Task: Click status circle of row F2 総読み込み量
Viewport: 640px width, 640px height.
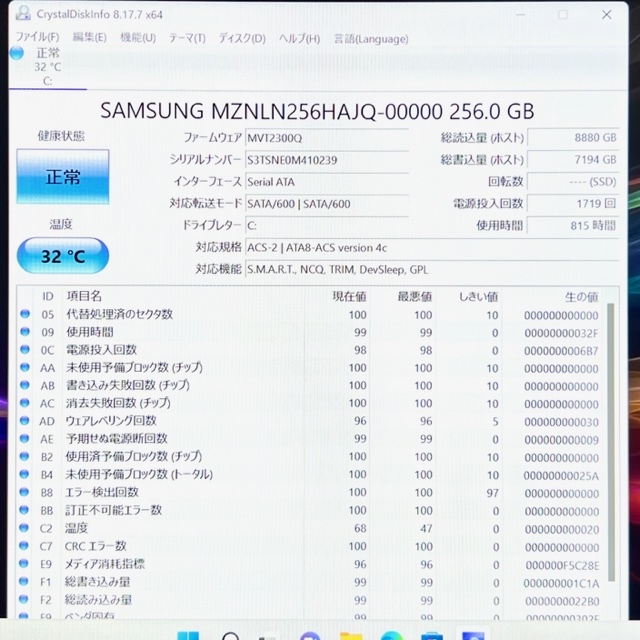Action: tap(24, 599)
